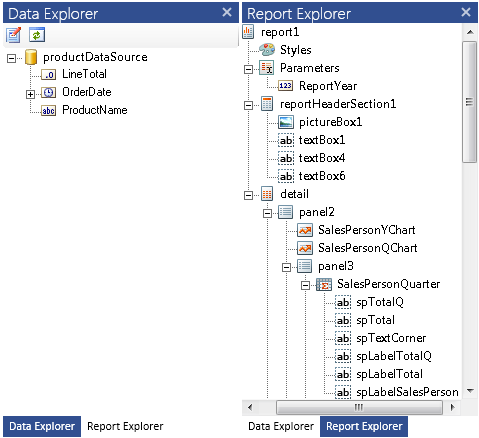The image size is (479, 438).
Task: Select the SalesPersonQChart label
Action: pos(368,248)
